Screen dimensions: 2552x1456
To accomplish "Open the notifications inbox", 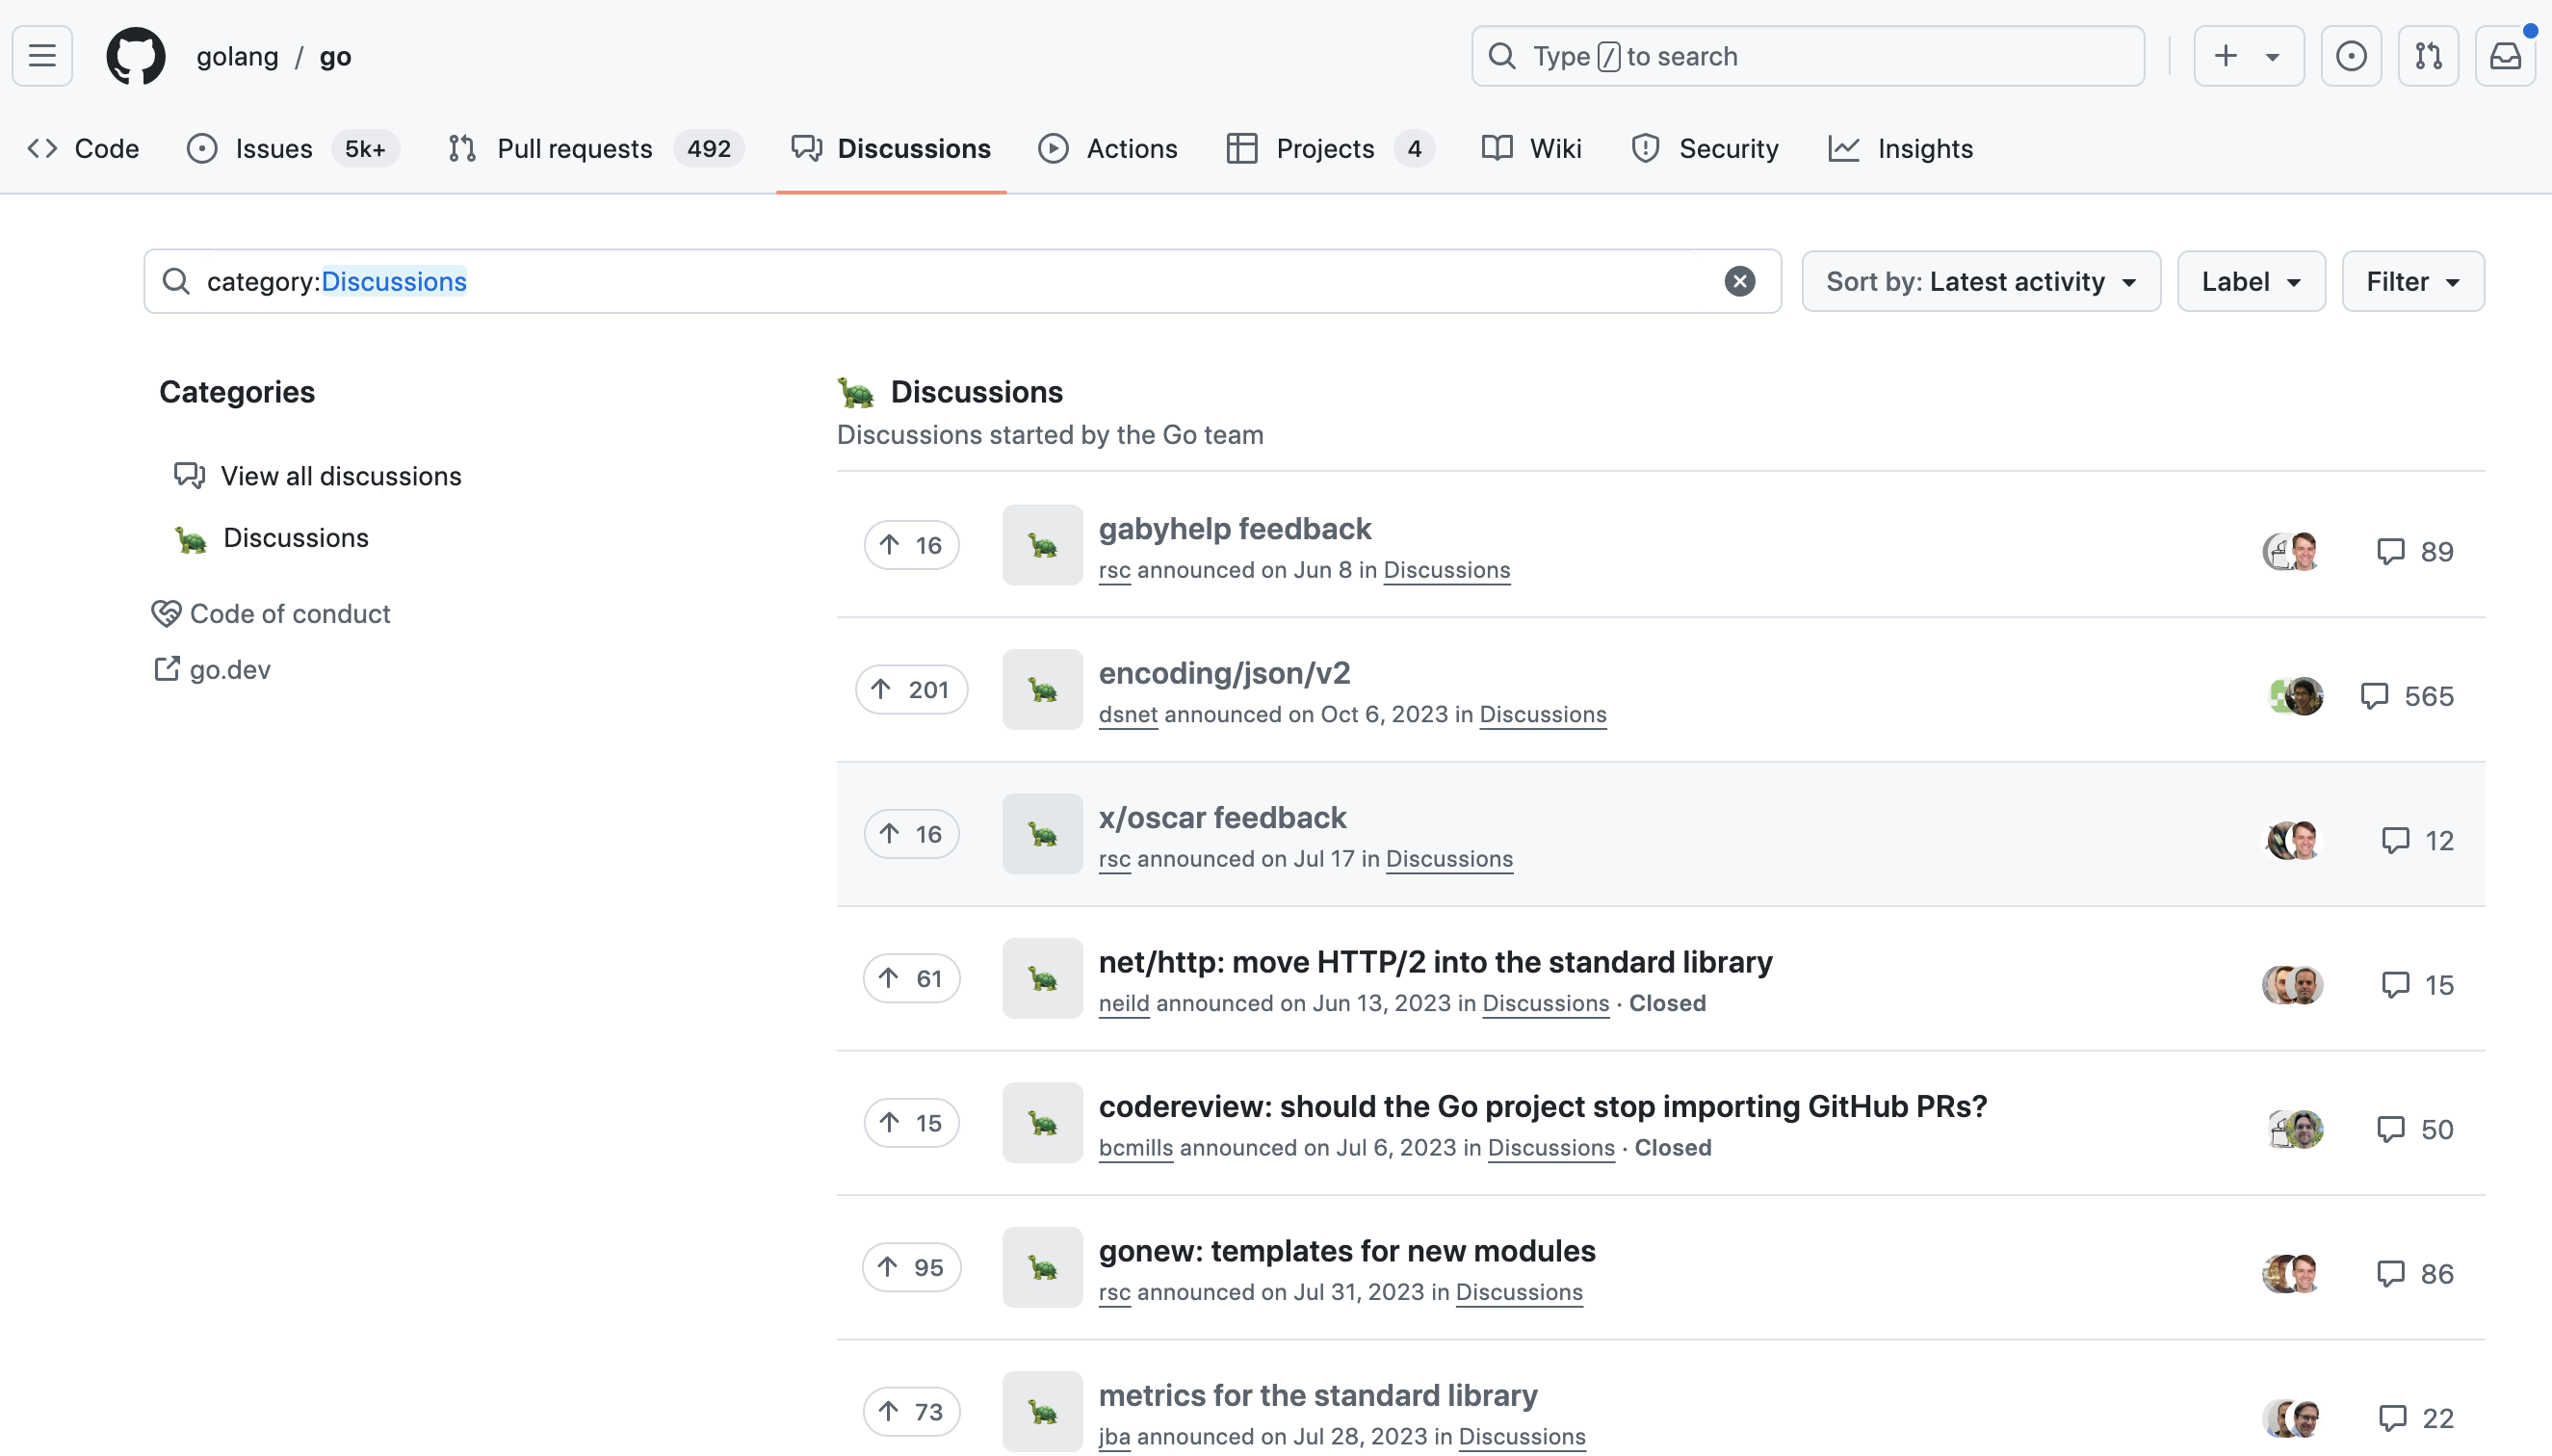I will [2505, 56].
